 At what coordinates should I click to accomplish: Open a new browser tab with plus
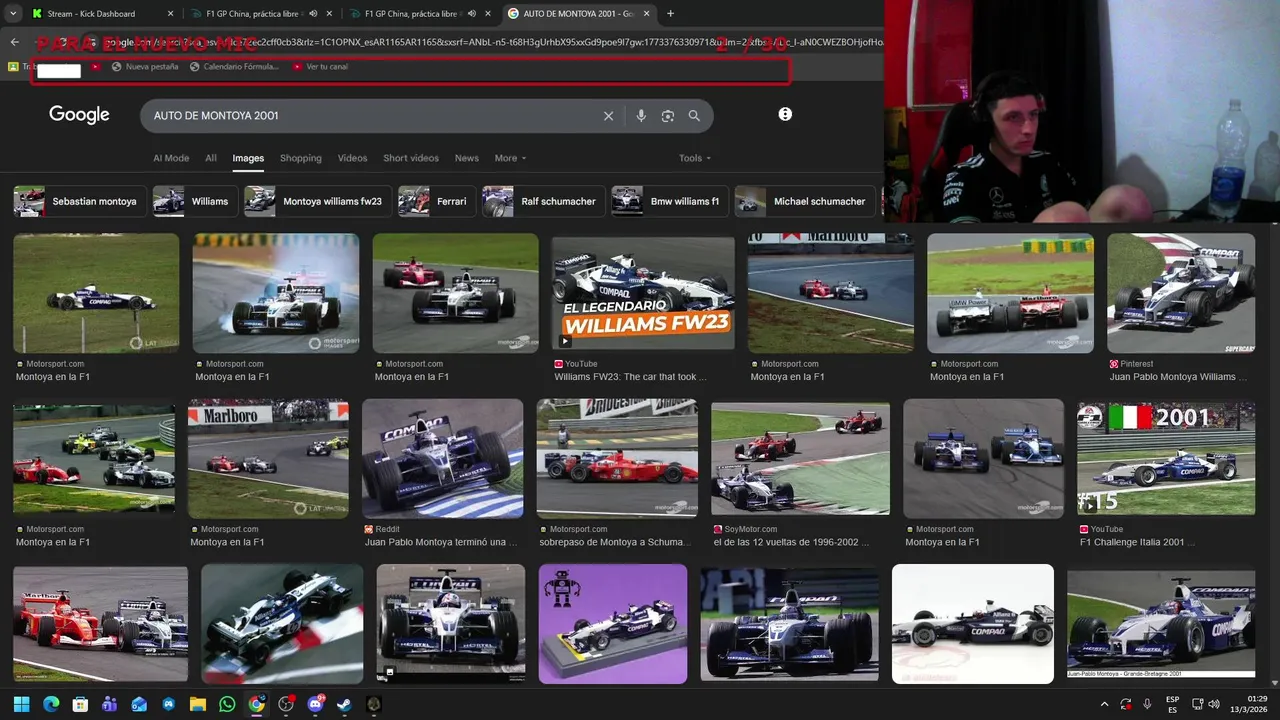coord(670,14)
